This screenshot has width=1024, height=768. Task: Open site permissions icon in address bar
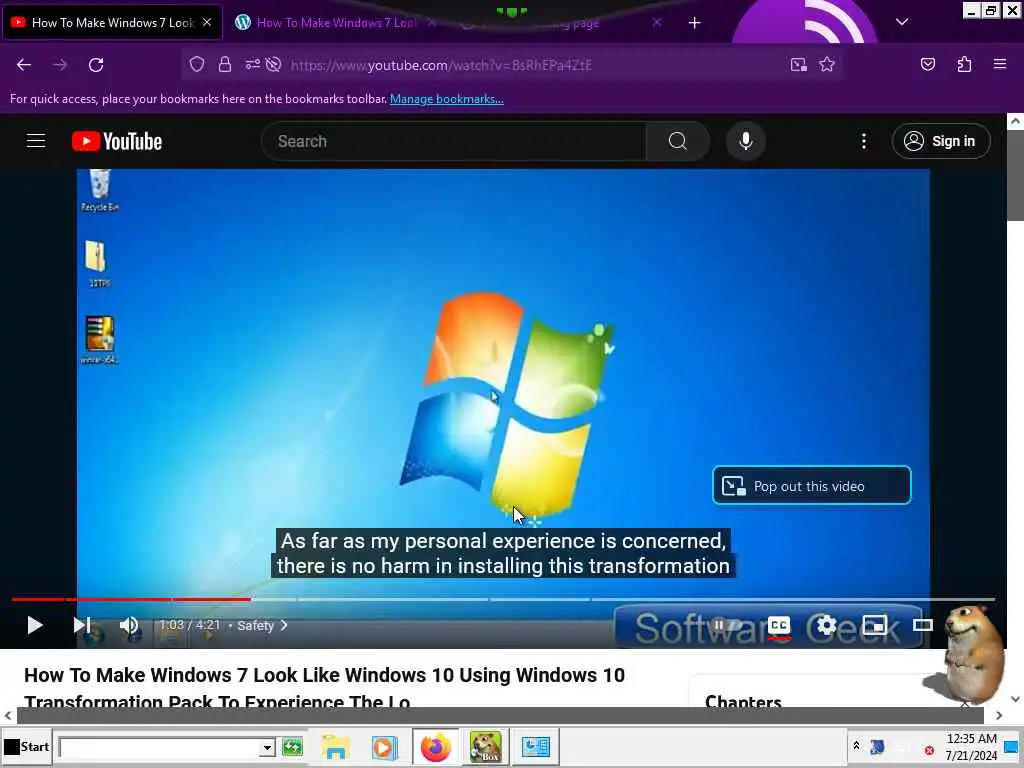tap(252, 64)
